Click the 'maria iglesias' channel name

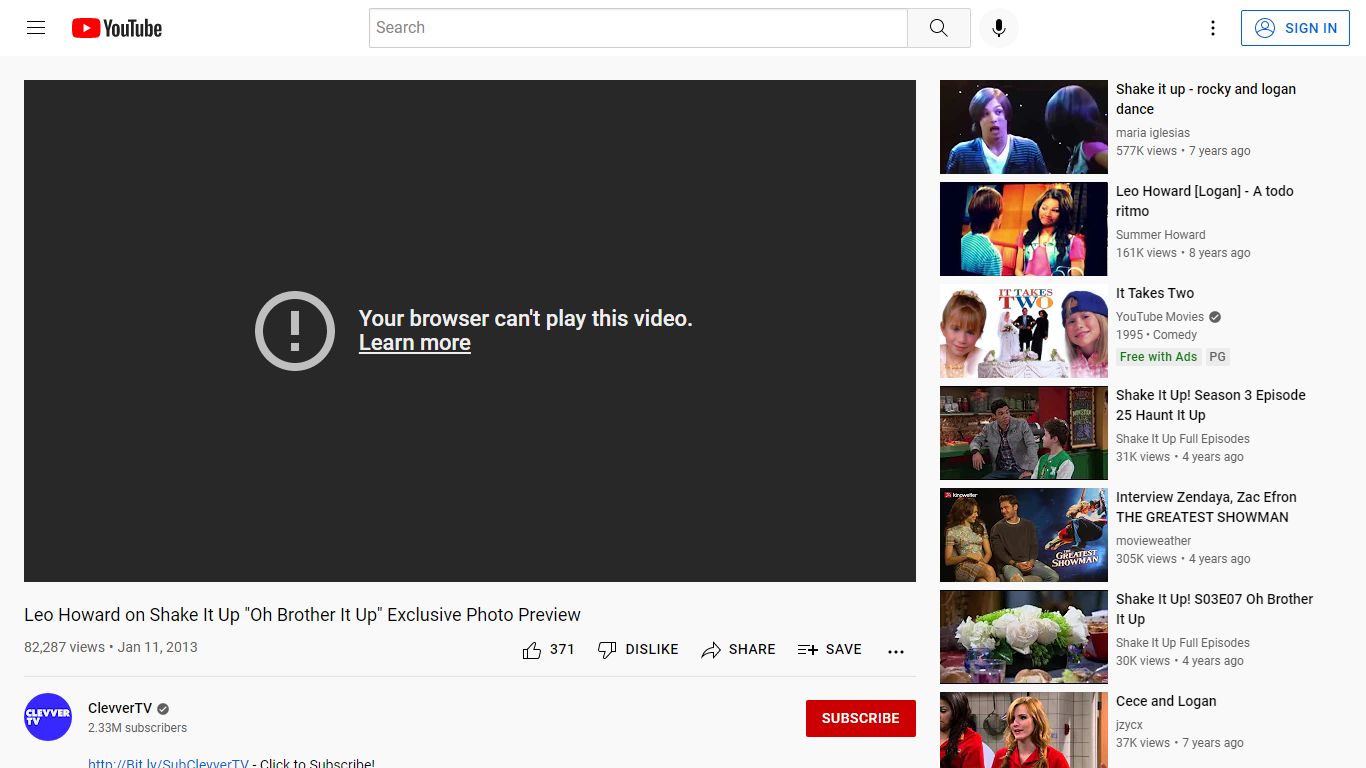tap(1153, 133)
